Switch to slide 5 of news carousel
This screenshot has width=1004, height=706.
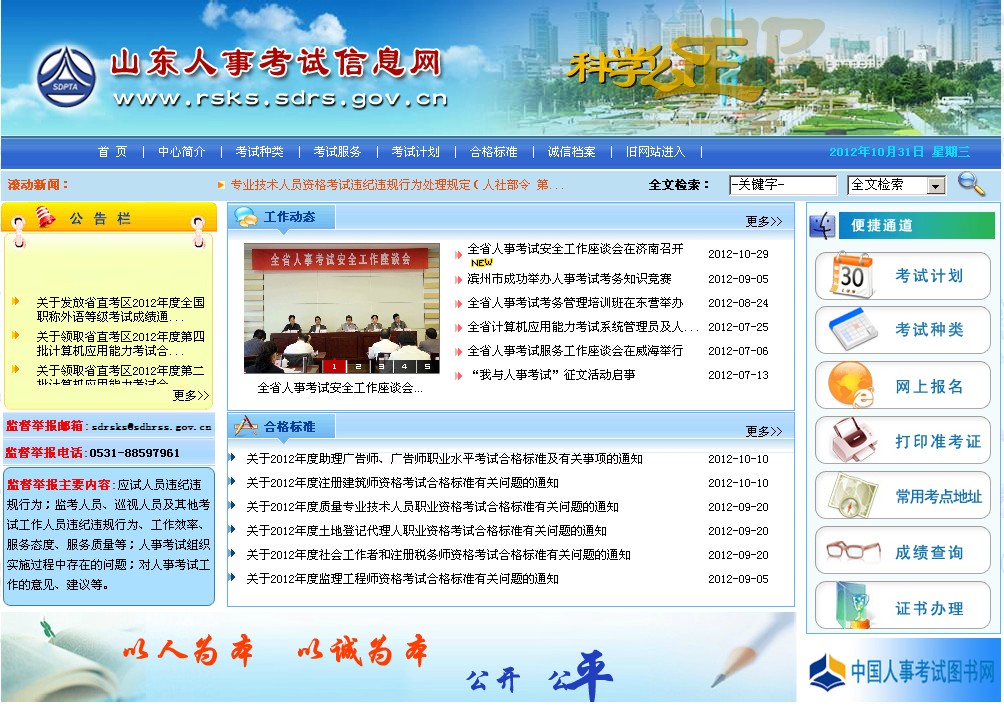click(427, 366)
